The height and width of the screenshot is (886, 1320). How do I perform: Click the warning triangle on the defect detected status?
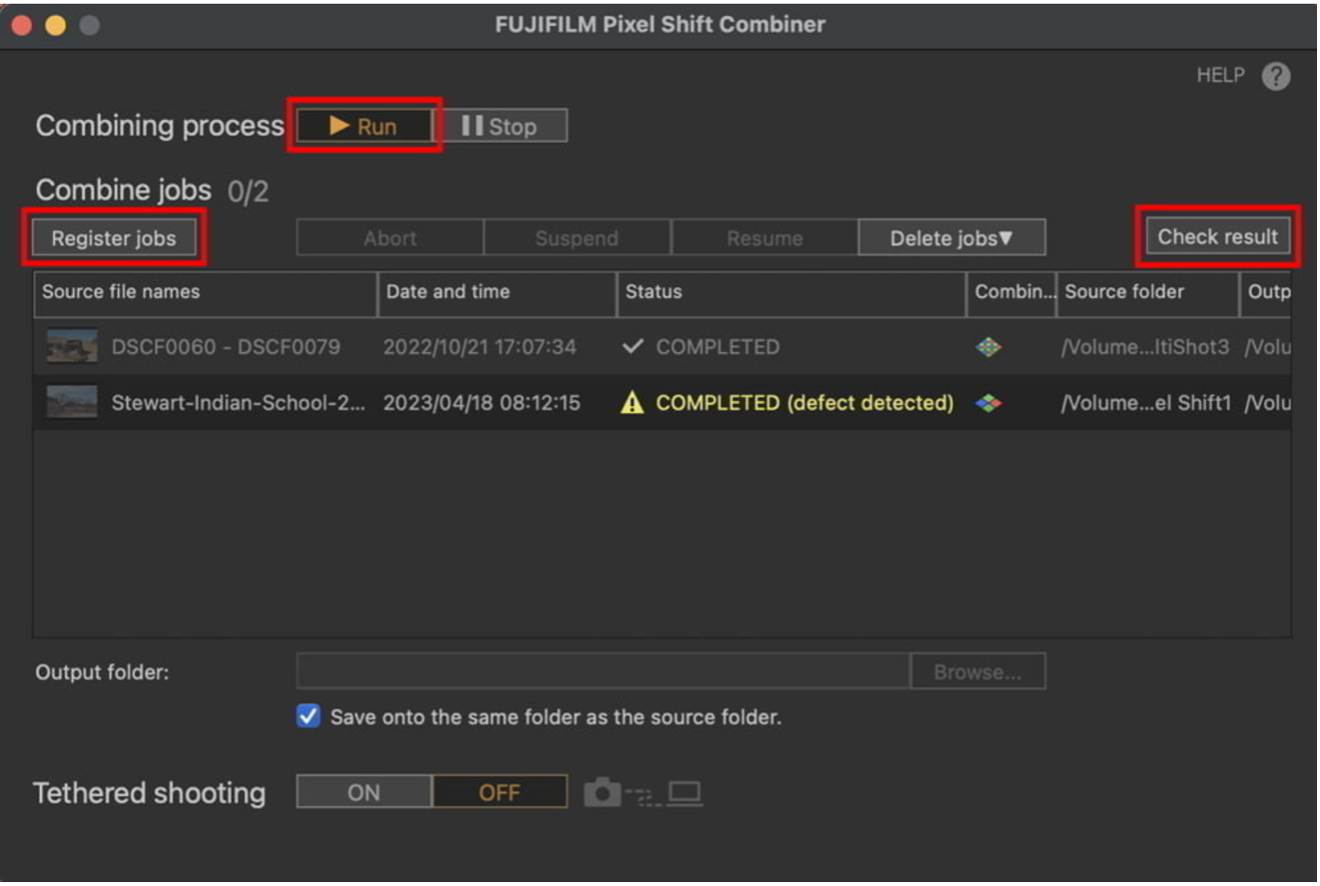click(633, 403)
